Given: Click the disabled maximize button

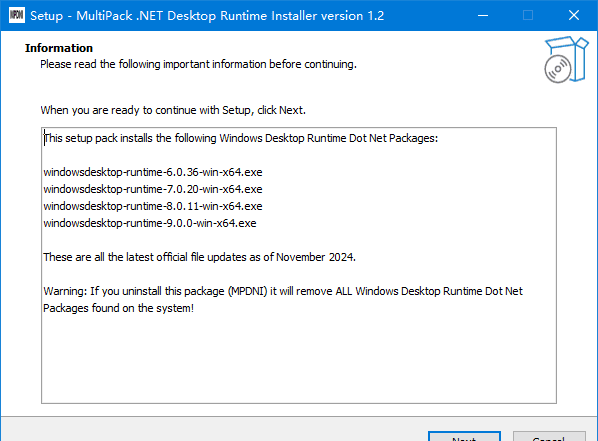Looking at the screenshot, I should point(528,15).
